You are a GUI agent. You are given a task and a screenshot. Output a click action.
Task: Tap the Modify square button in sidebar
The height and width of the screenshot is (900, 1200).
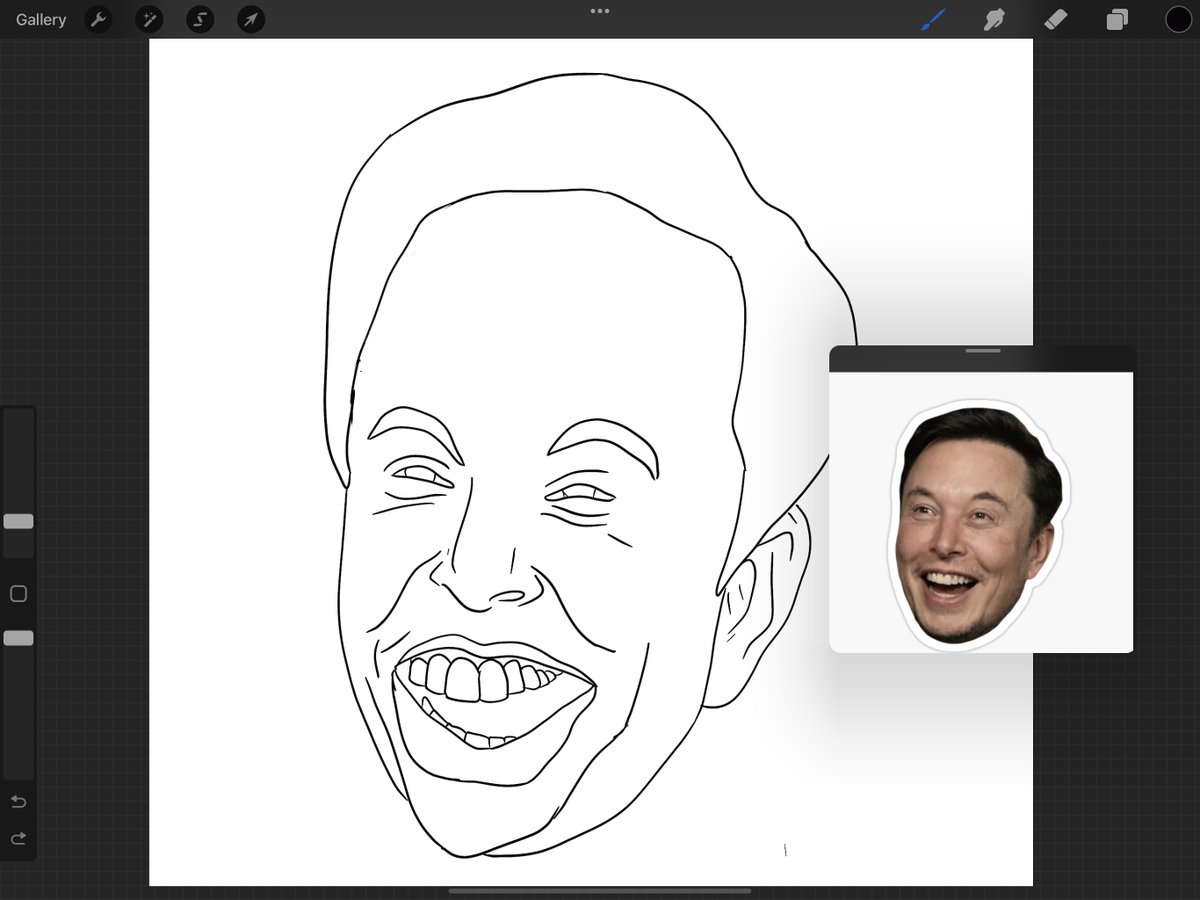pyautogui.click(x=18, y=594)
